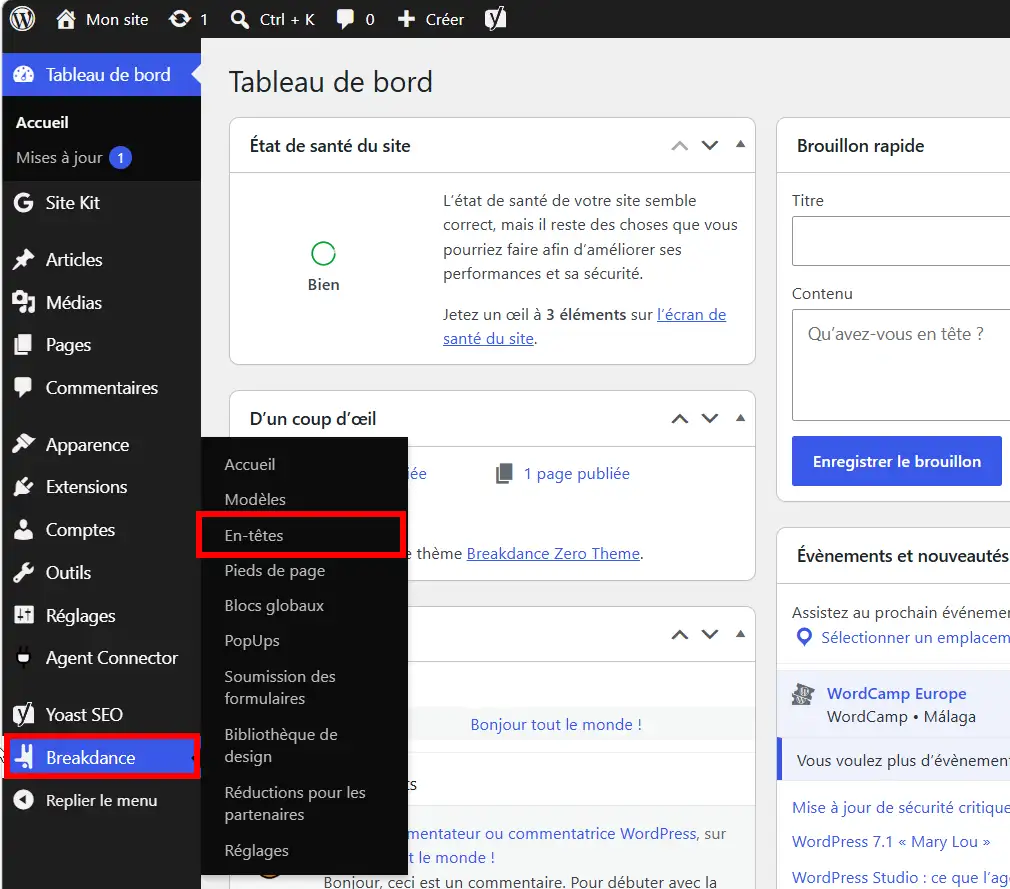Click the Pages icon in sidebar
Viewport: 1010px width, 889px height.
24,345
